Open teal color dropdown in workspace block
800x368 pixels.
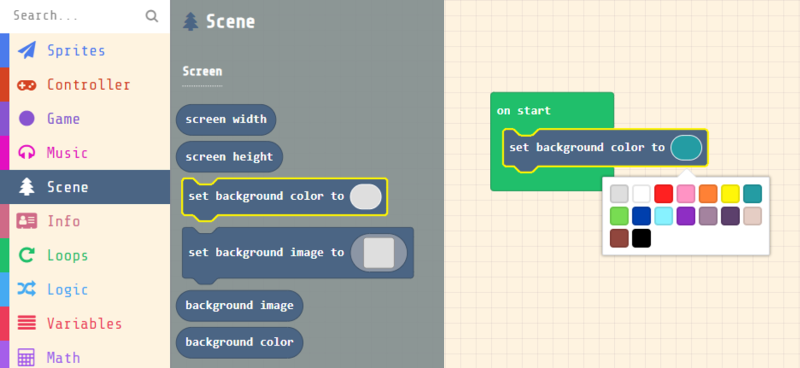686,148
